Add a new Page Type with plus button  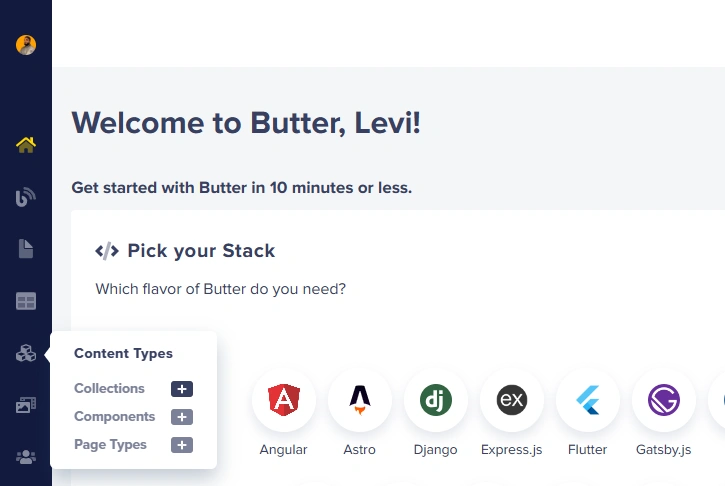182,445
